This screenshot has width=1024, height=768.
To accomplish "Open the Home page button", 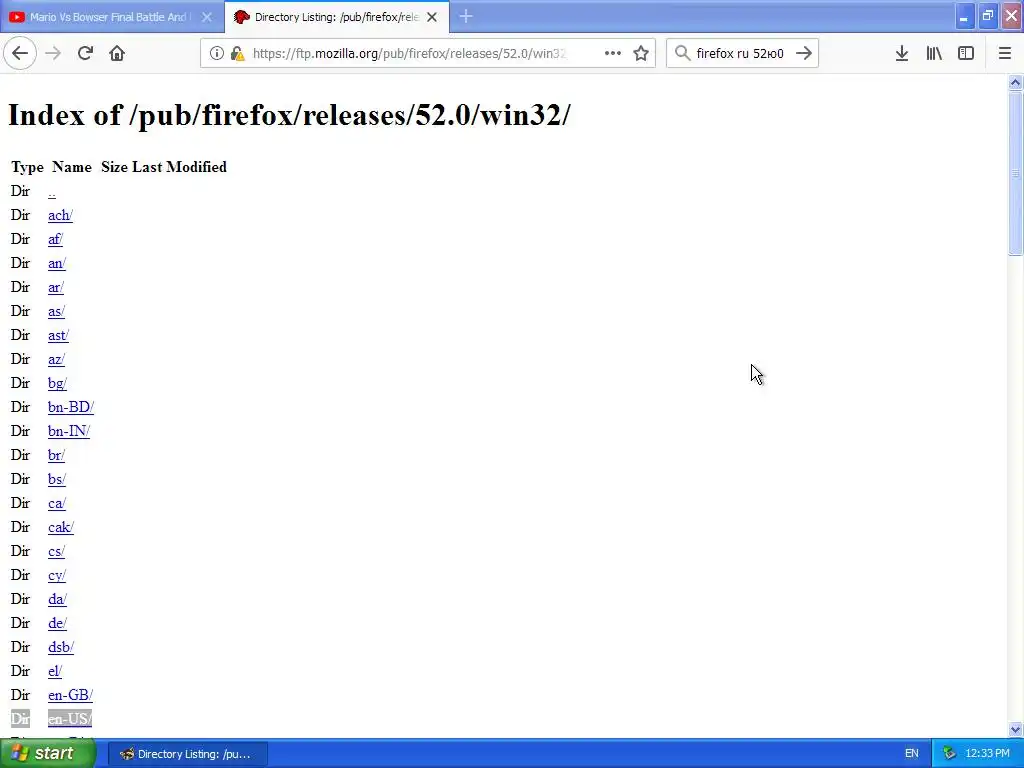I will tap(117, 54).
